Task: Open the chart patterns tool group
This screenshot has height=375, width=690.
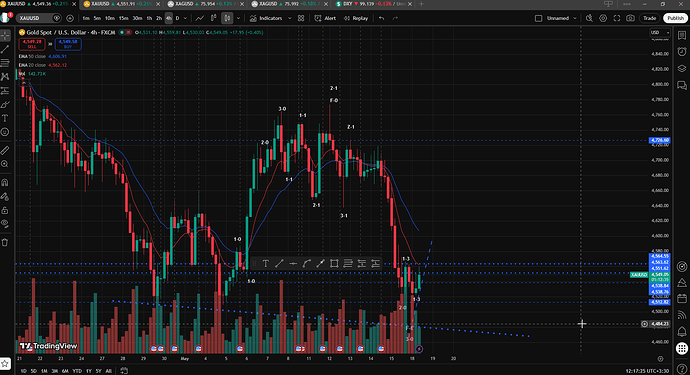Action: pyautogui.click(x=5, y=77)
